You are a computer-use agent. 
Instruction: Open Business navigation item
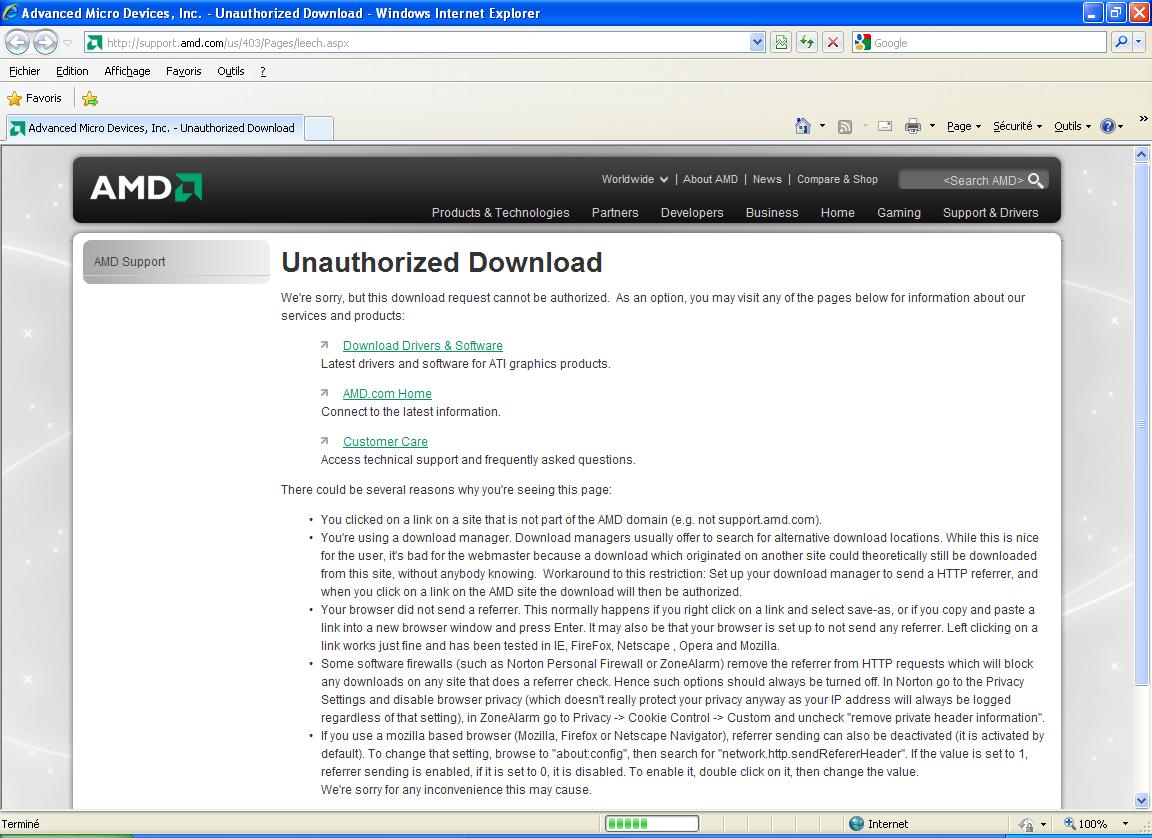tap(772, 212)
